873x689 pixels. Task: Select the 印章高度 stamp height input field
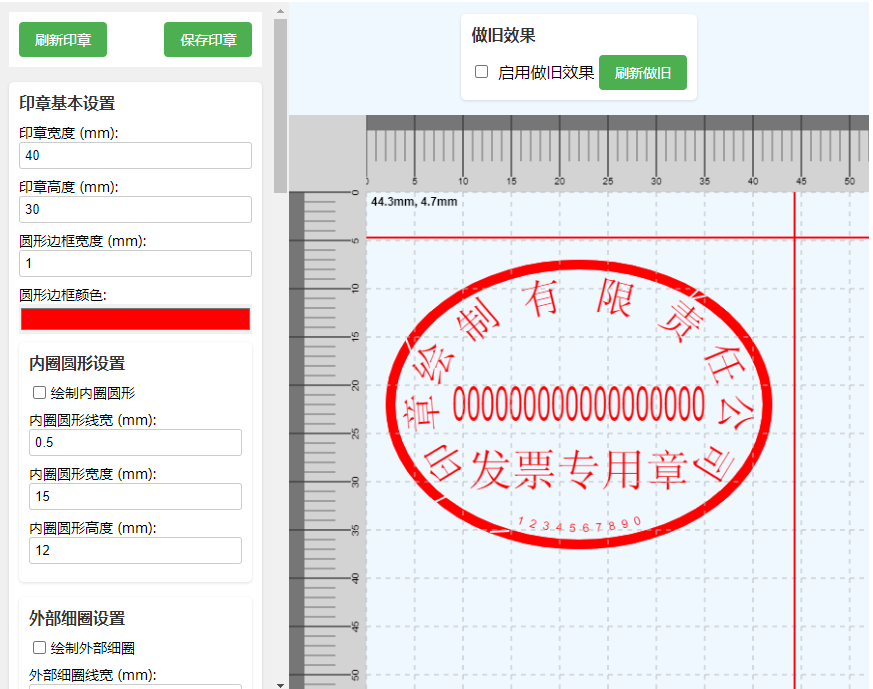coord(135,209)
